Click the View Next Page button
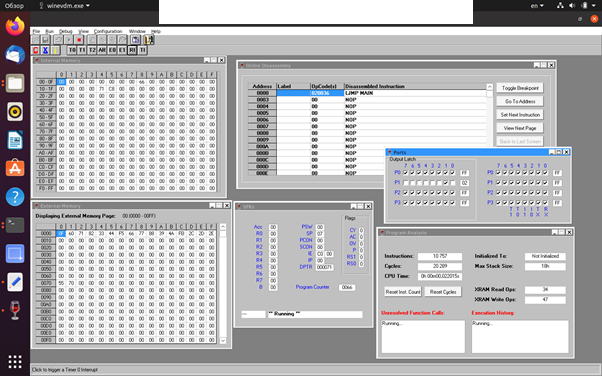Image resolution: width=602 pixels, height=376 pixels. (520, 128)
